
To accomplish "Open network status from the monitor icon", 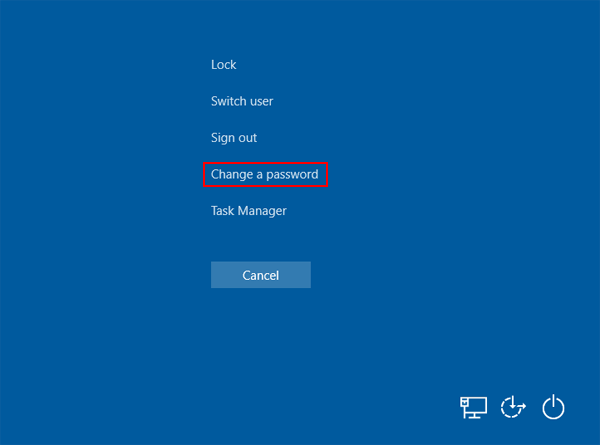I will pos(473,407).
